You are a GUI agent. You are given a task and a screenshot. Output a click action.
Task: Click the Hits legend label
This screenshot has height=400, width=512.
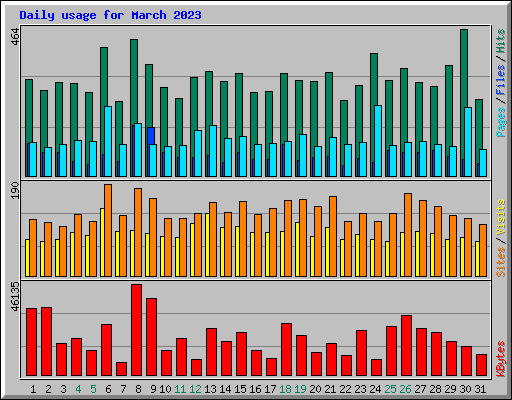pos(500,41)
